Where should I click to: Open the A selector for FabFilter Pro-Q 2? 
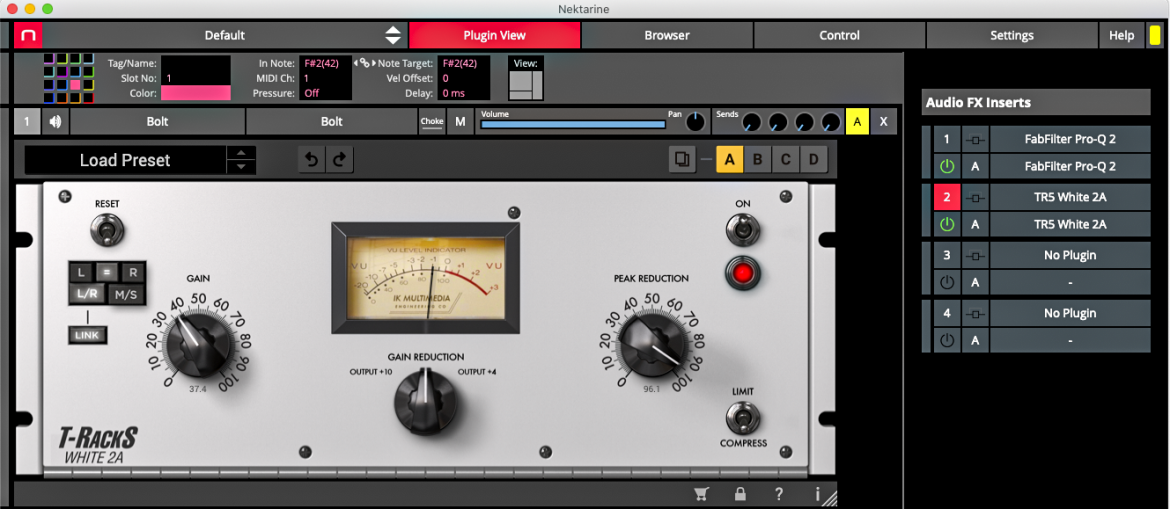[x=975, y=166]
